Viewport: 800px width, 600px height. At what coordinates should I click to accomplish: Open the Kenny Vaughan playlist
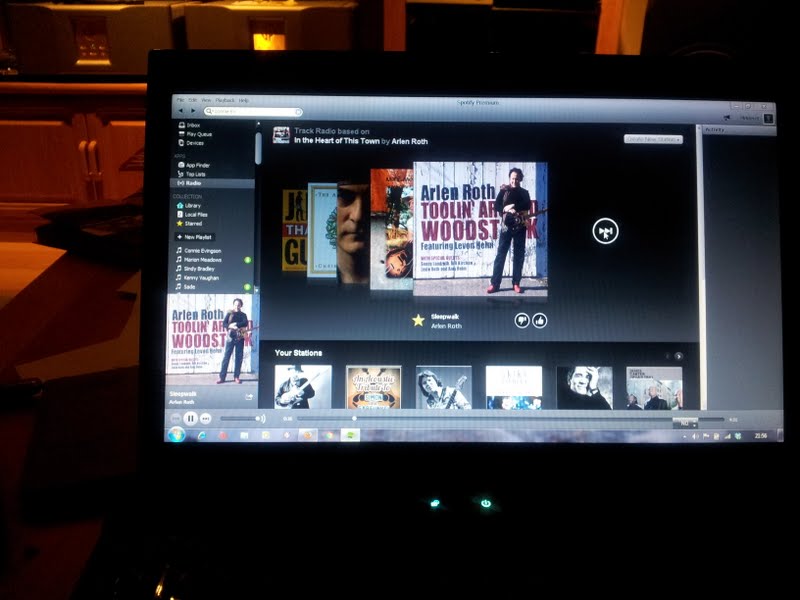click(197, 278)
